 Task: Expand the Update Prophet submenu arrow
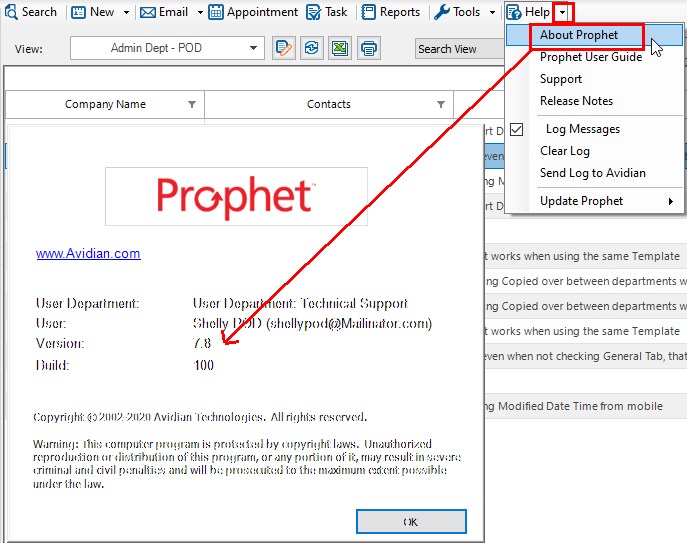pos(670,201)
